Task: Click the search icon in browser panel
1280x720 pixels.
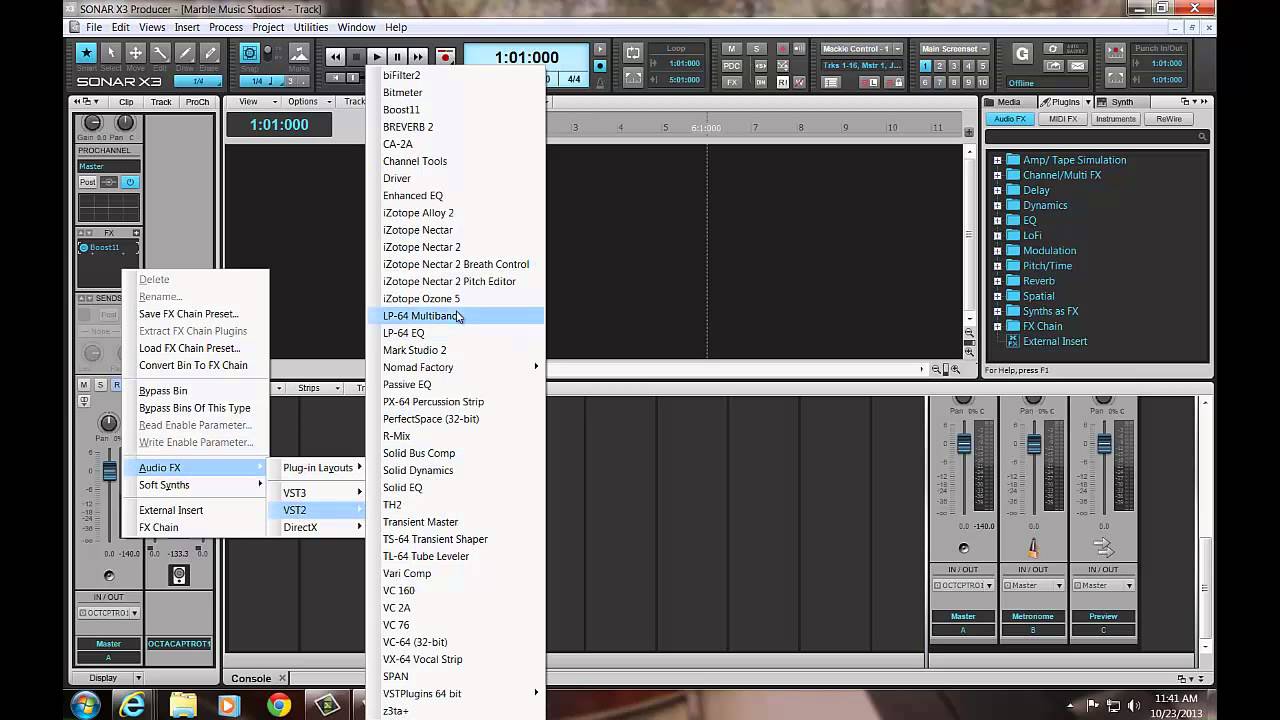Action: point(1202,137)
